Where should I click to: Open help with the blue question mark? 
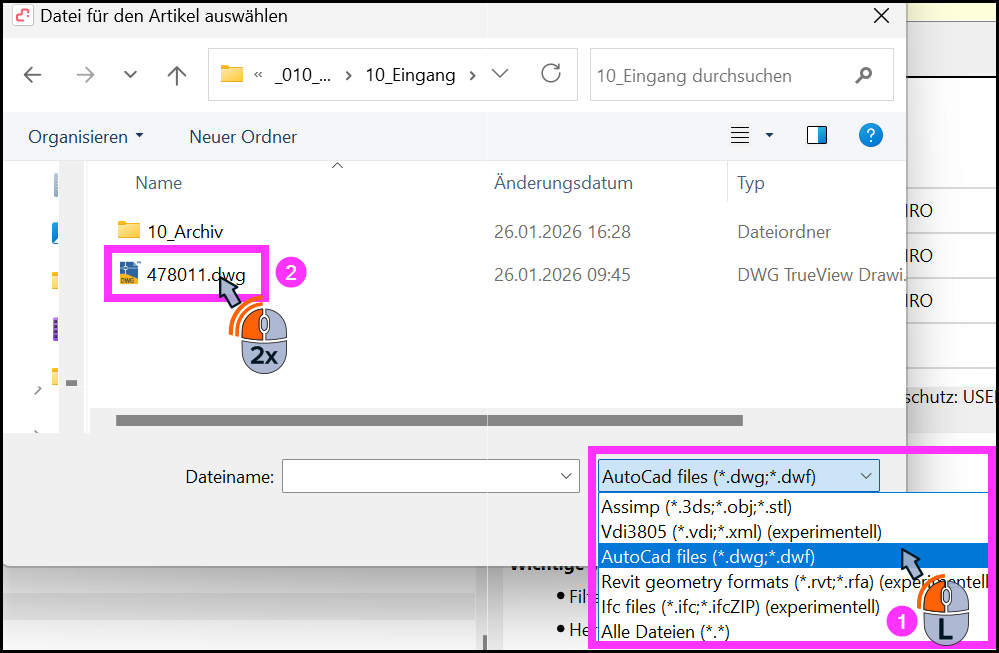pos(870,135)
